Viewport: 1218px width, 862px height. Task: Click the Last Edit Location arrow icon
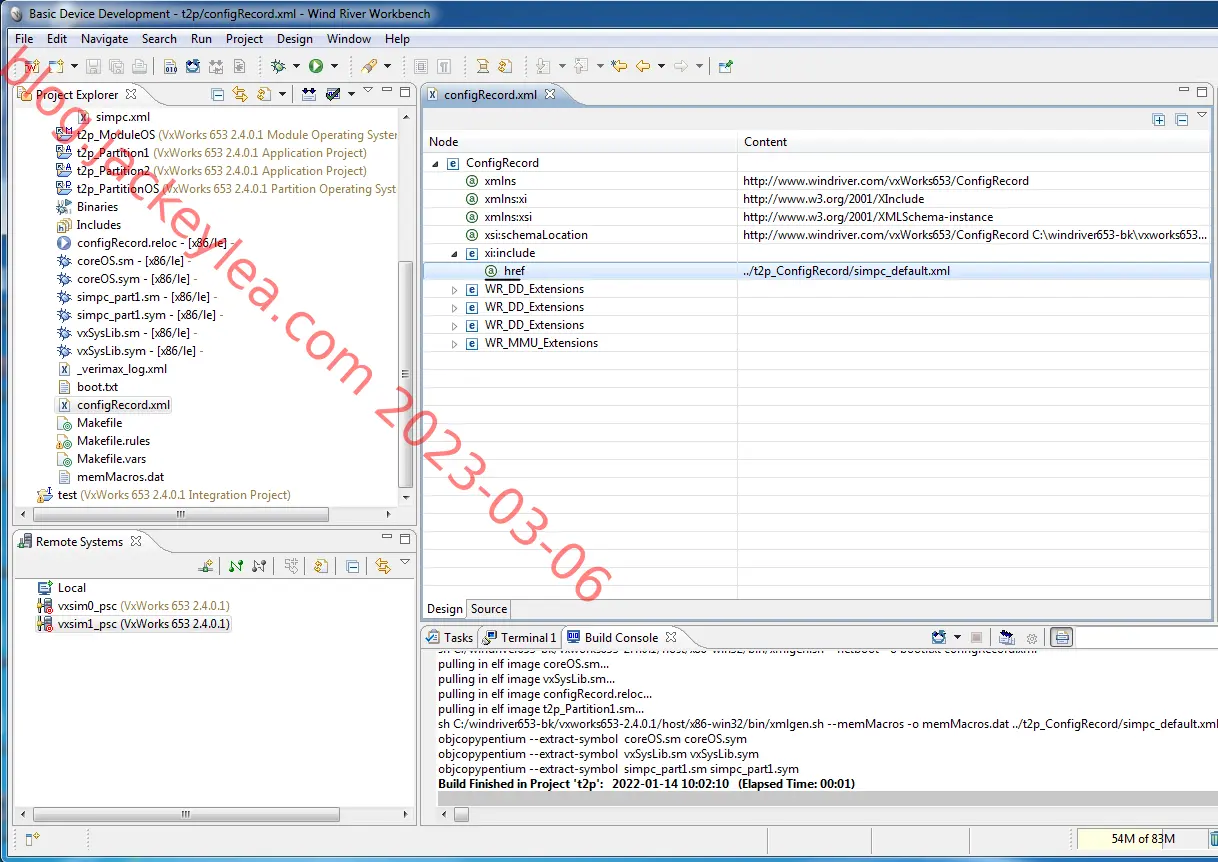coord(619,66)
